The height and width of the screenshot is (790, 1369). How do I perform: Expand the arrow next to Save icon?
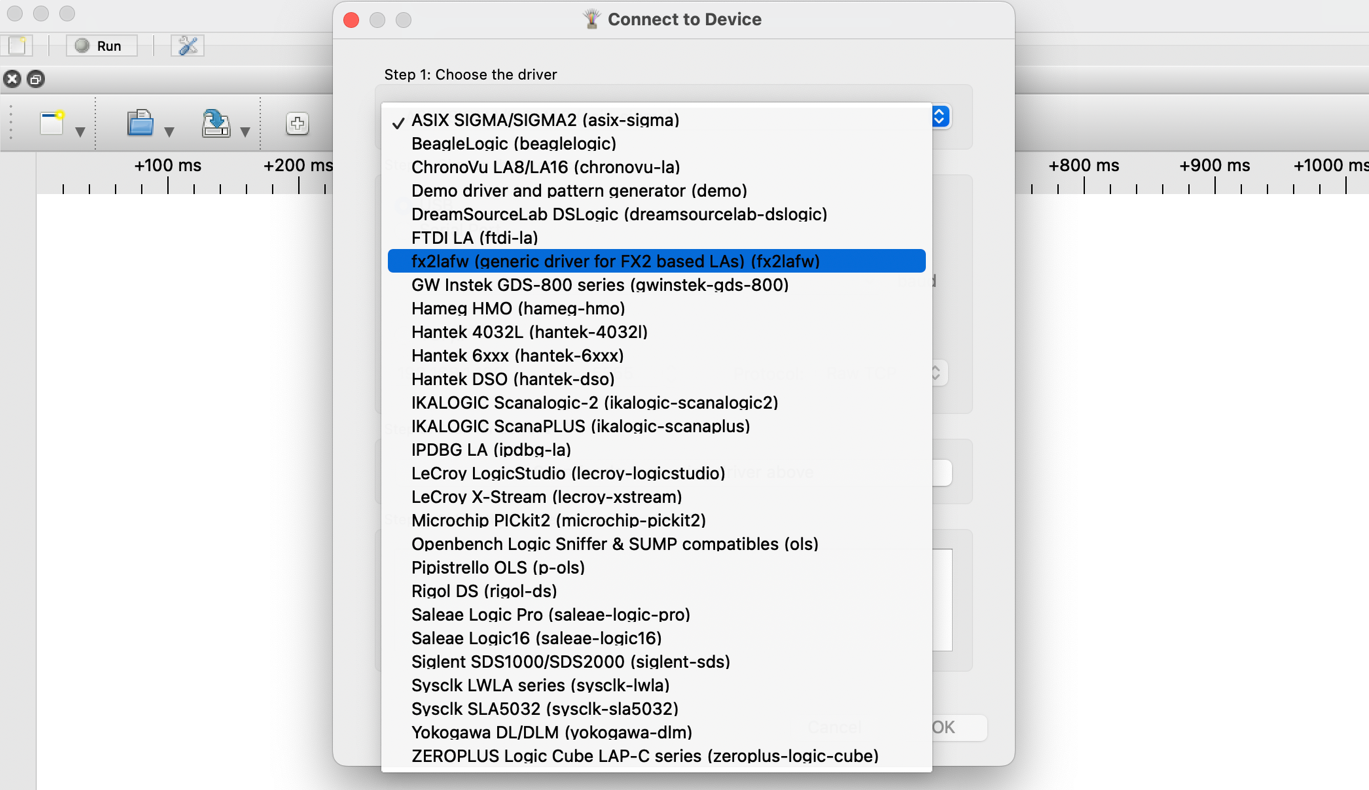click(x=245, y=131)
